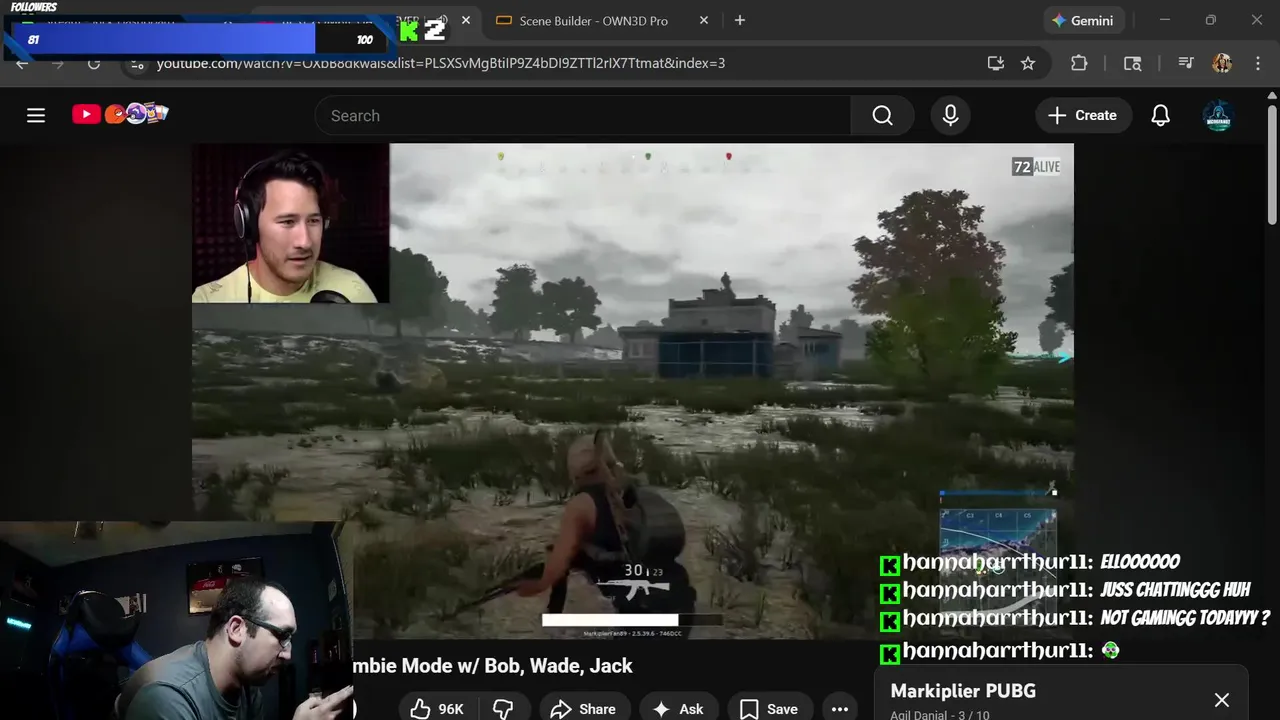Viewport: 1280px width, 720px height.
Task: Click the address bar URL
Action: [440, 63]
